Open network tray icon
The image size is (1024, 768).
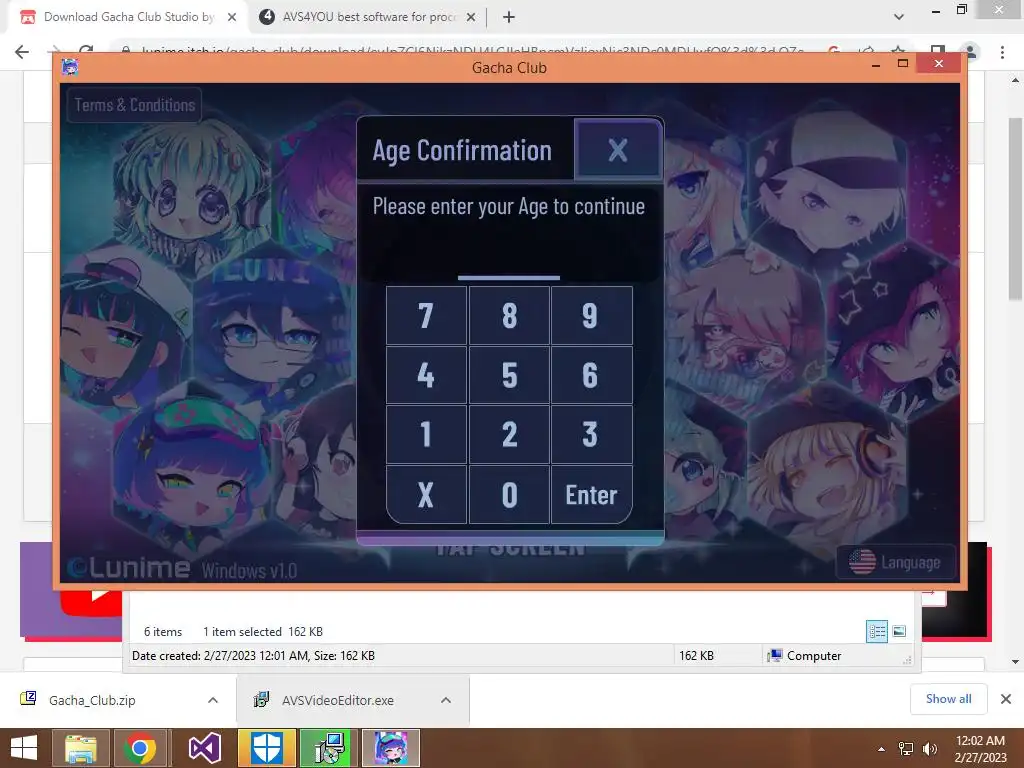point(906,749)
